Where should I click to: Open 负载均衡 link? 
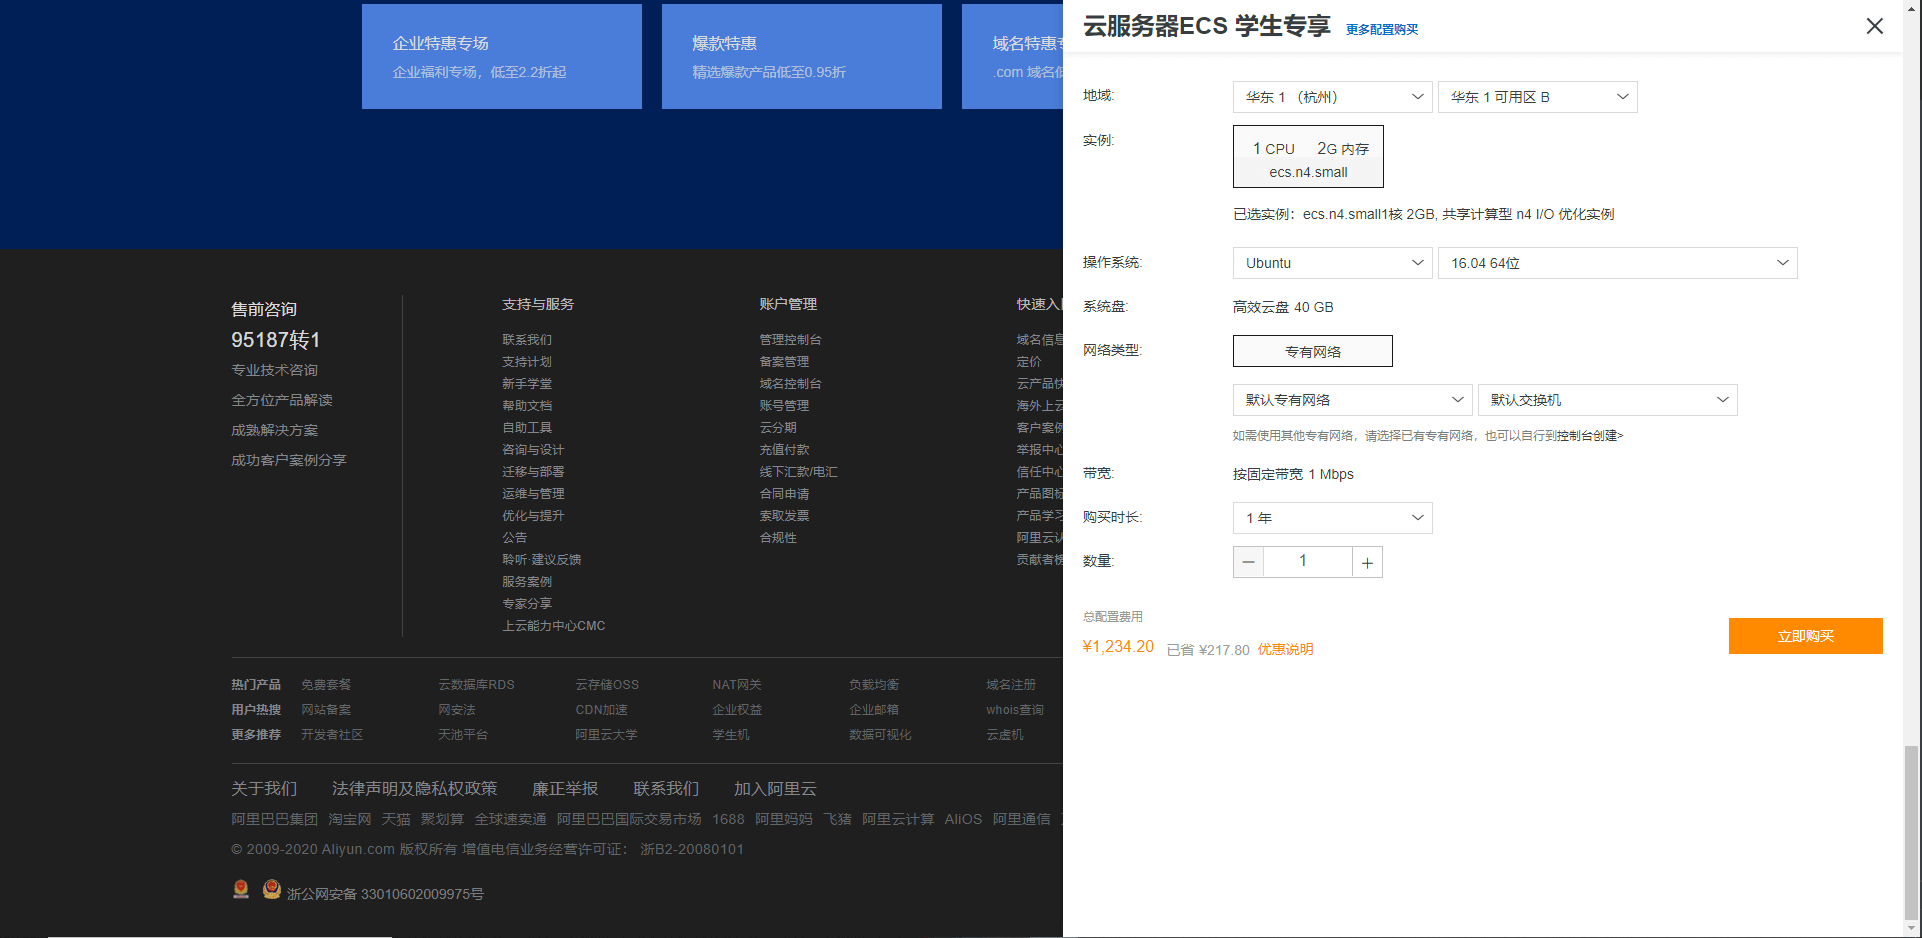coord(874,685)
